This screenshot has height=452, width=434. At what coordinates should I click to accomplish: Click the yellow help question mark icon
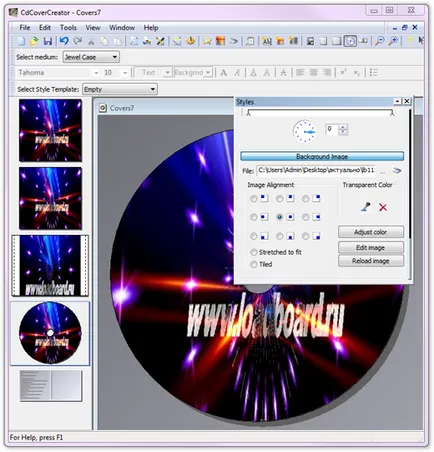click(x=410, y=41)
